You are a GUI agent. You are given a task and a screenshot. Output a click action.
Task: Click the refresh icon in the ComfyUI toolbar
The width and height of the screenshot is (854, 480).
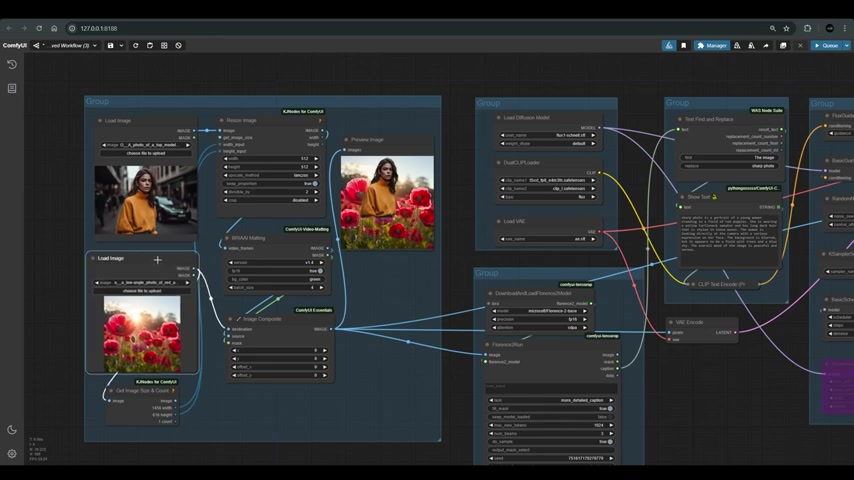[136, 46]
